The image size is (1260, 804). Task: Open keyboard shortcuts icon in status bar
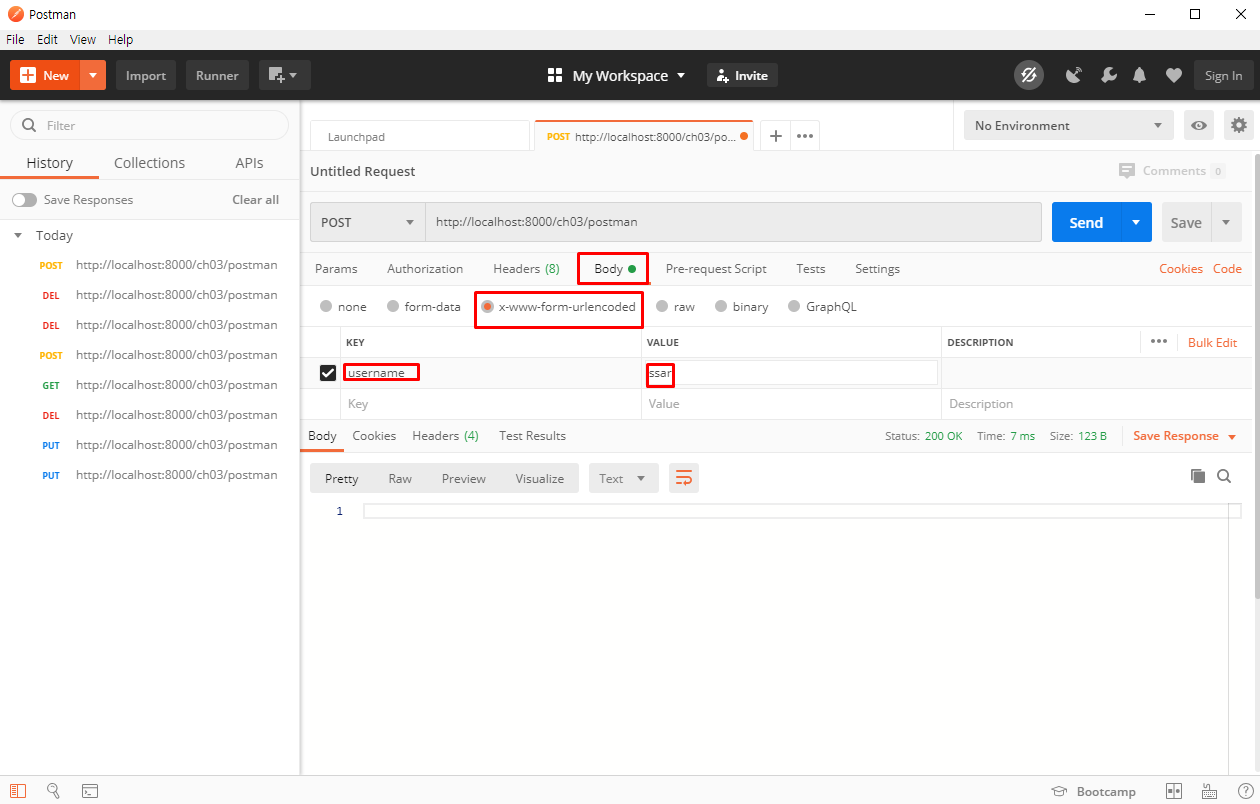pos(1210,791)
